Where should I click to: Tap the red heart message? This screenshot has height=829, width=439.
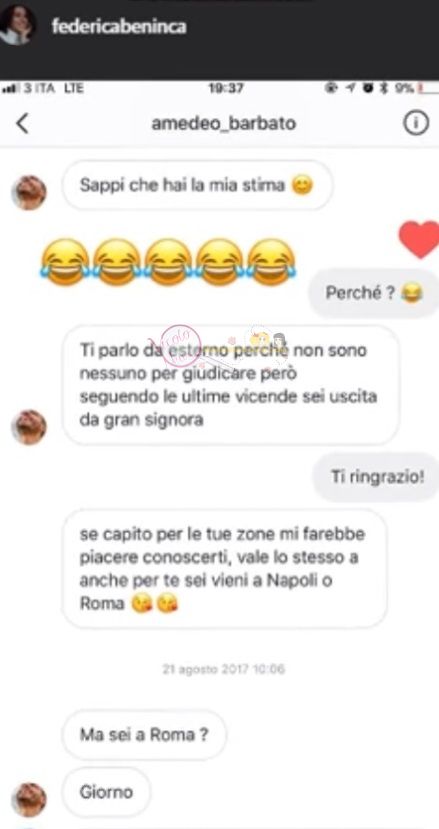pyautogui.click(x=420, y=240)
